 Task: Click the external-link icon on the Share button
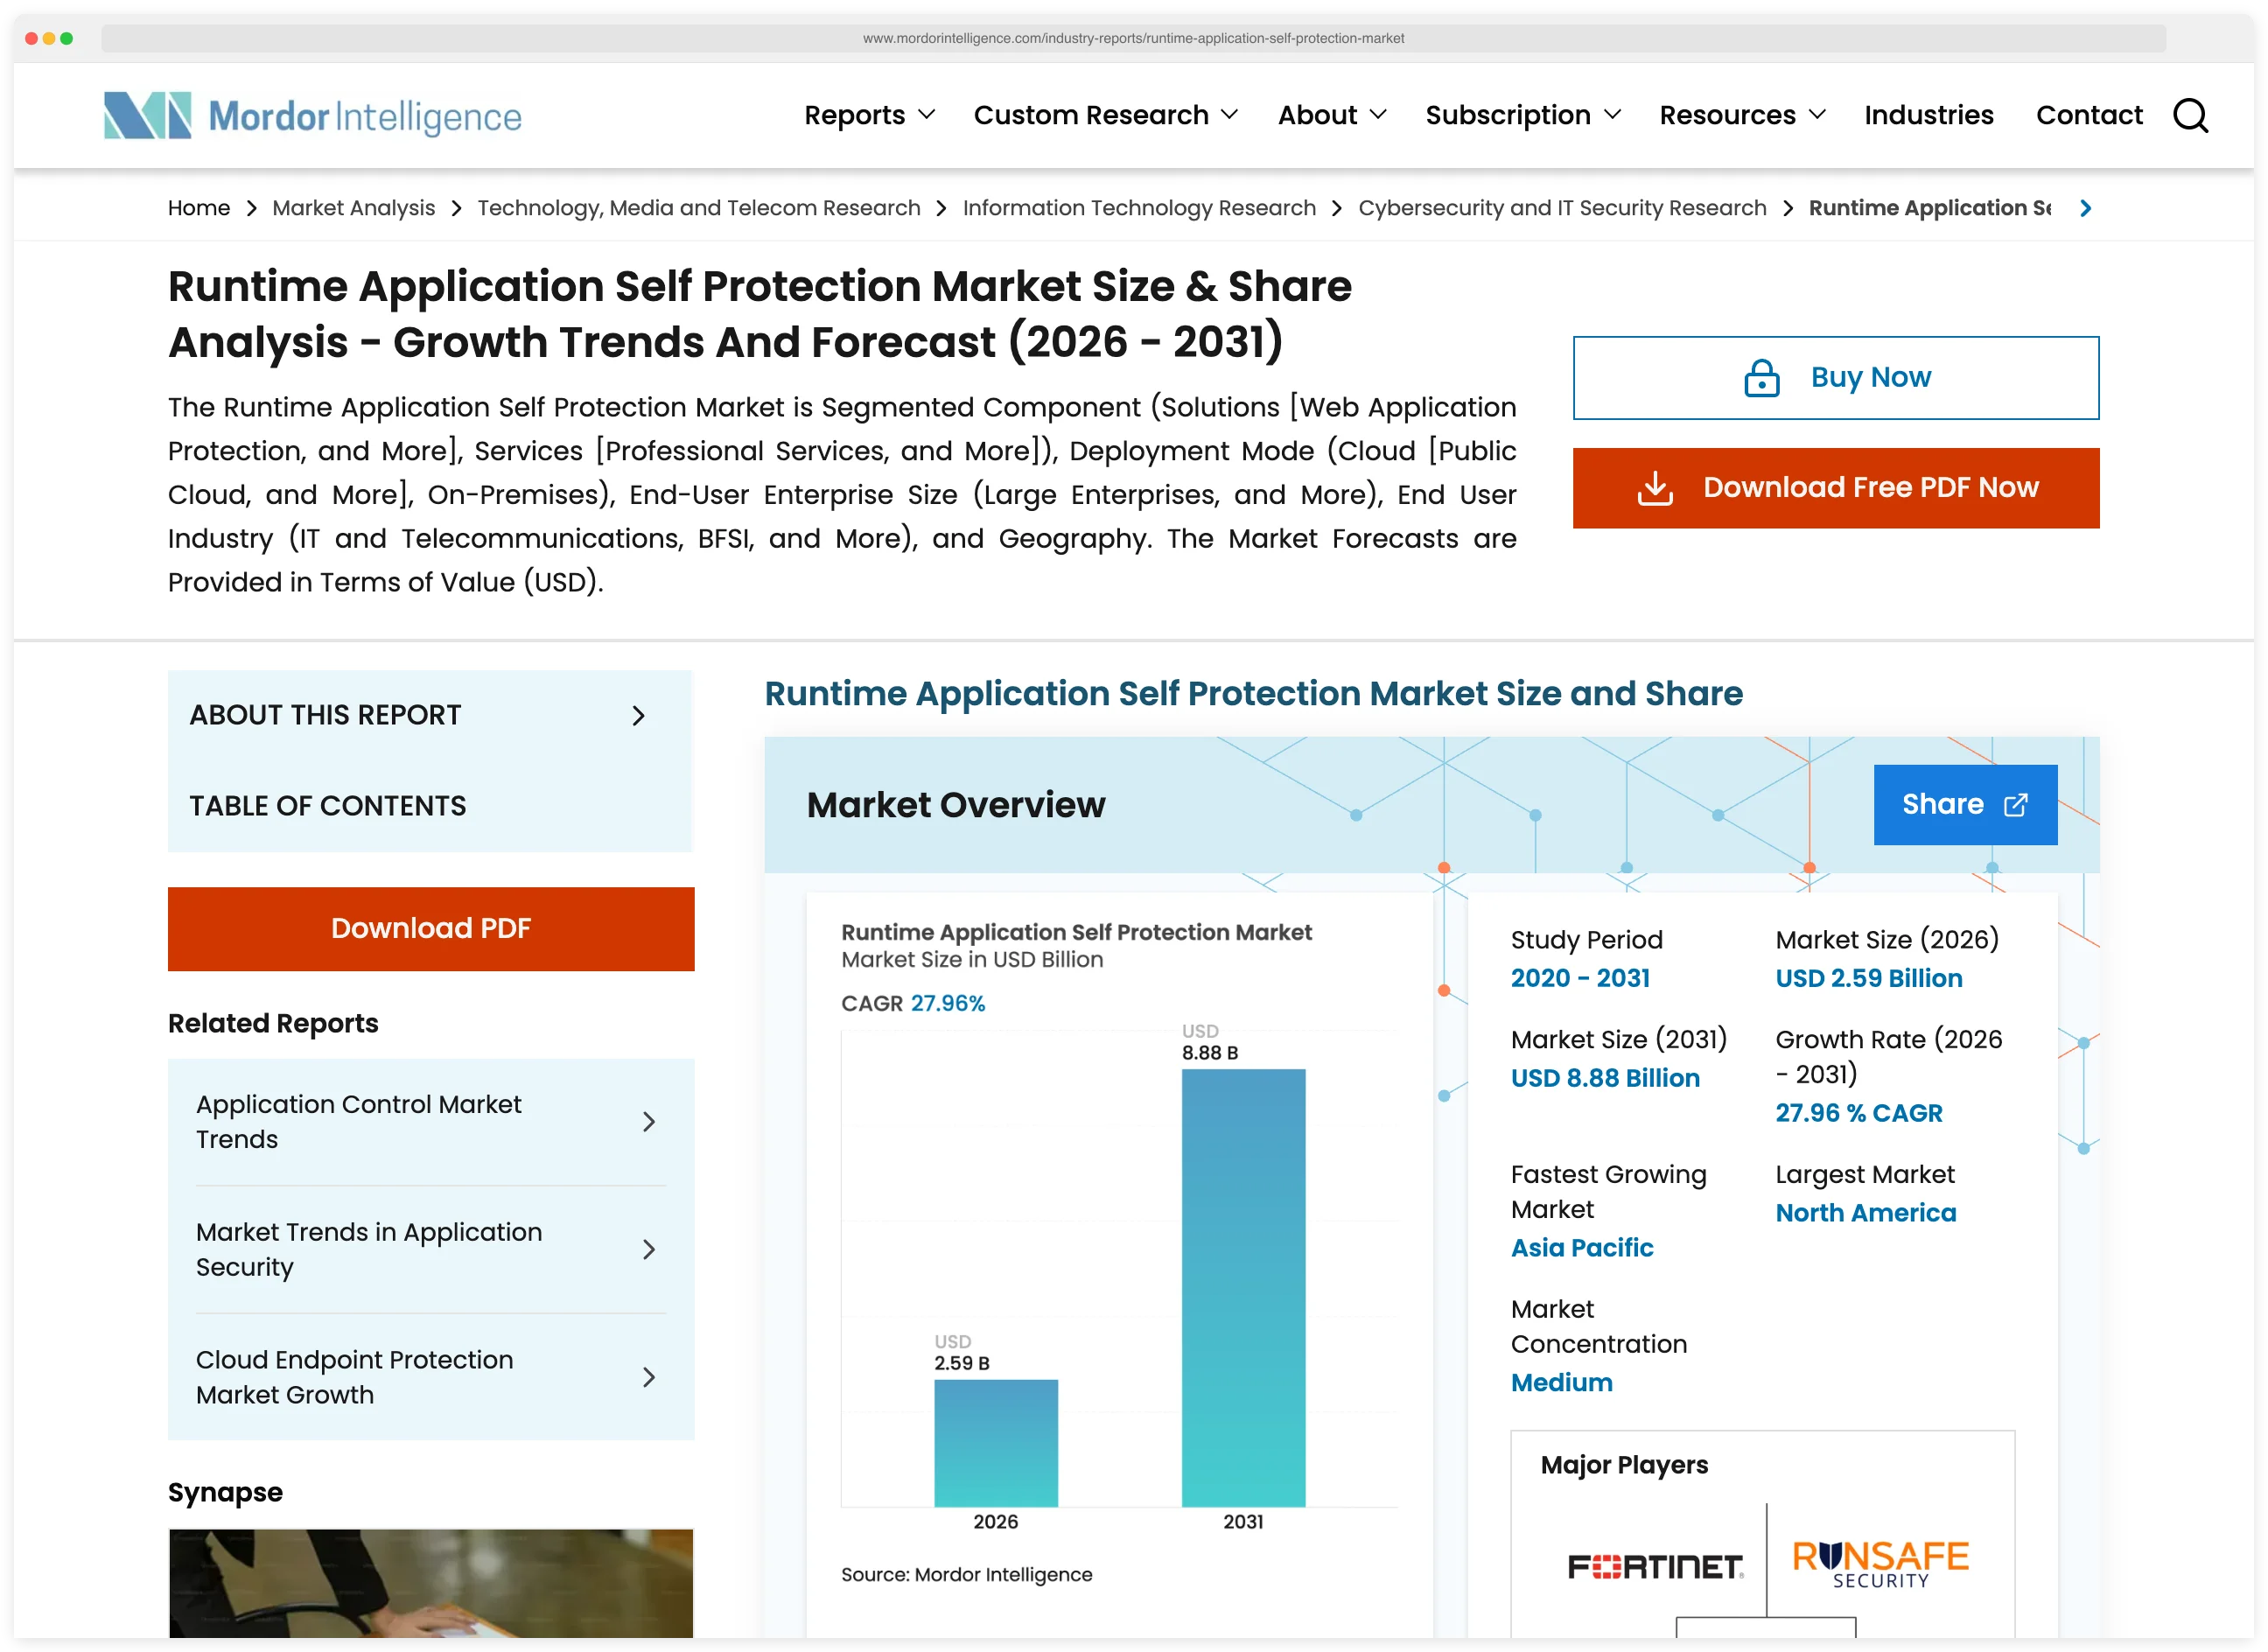click(2018, 804)
